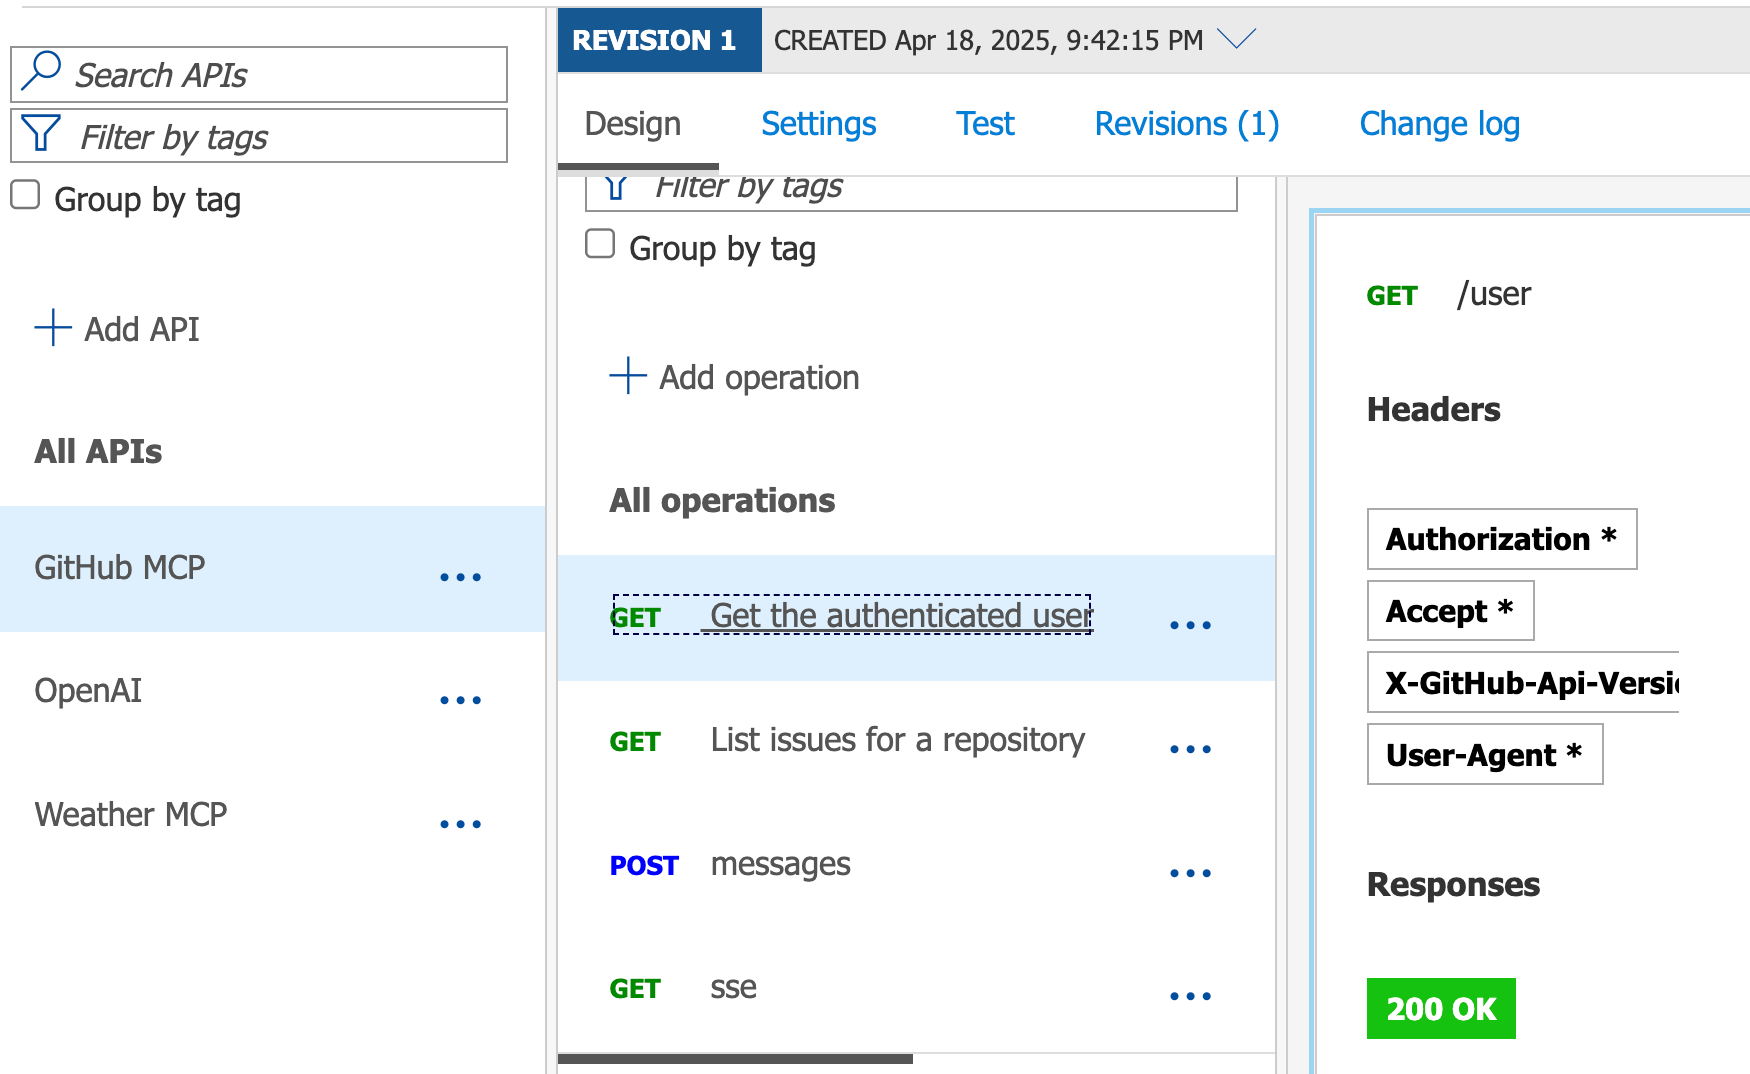
Task: Click the Responses section title
Action: click(x=1453, y=885)
